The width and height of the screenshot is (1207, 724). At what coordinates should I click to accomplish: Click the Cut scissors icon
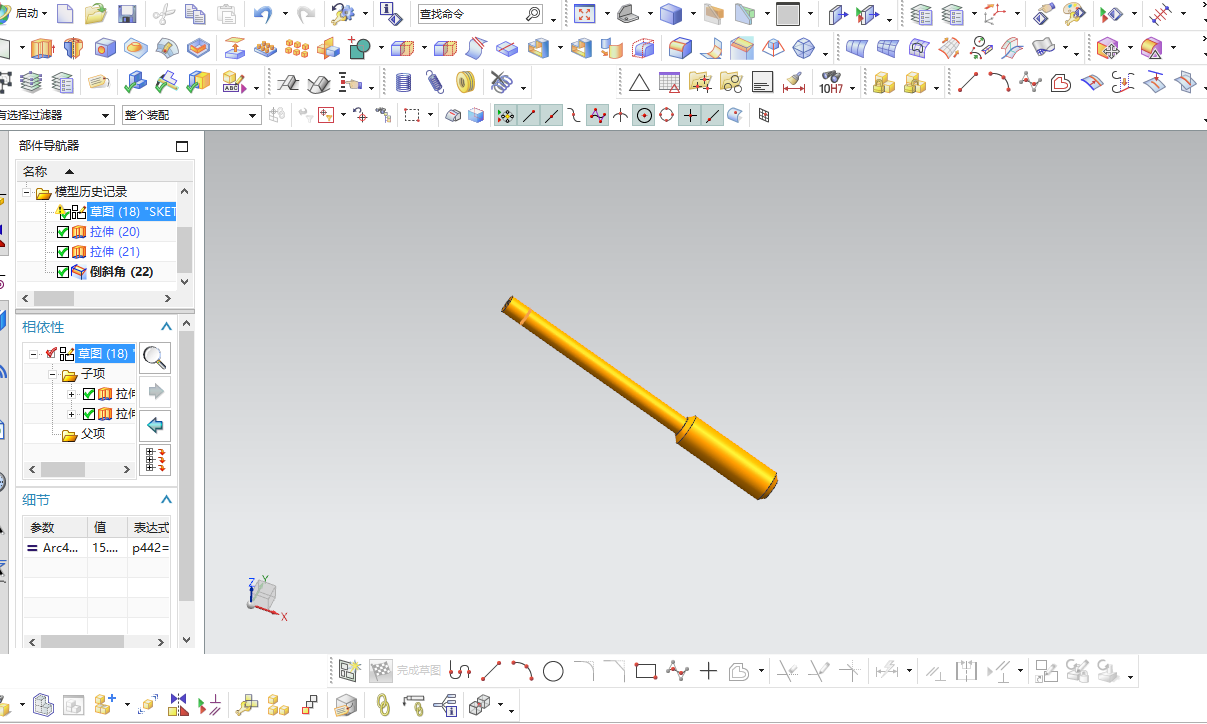tap(164, 14)
